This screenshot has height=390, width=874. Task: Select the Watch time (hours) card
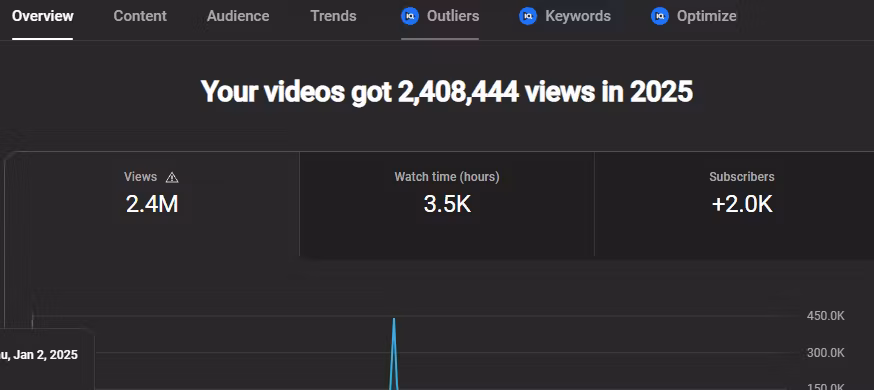[447, 204]
